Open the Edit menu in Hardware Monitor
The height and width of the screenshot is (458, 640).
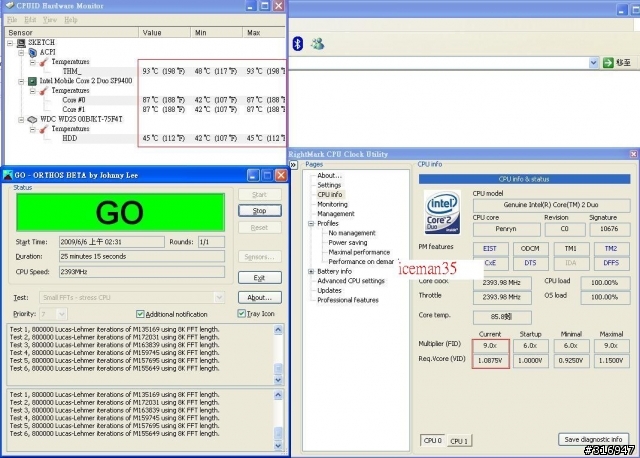pos(30,20)
